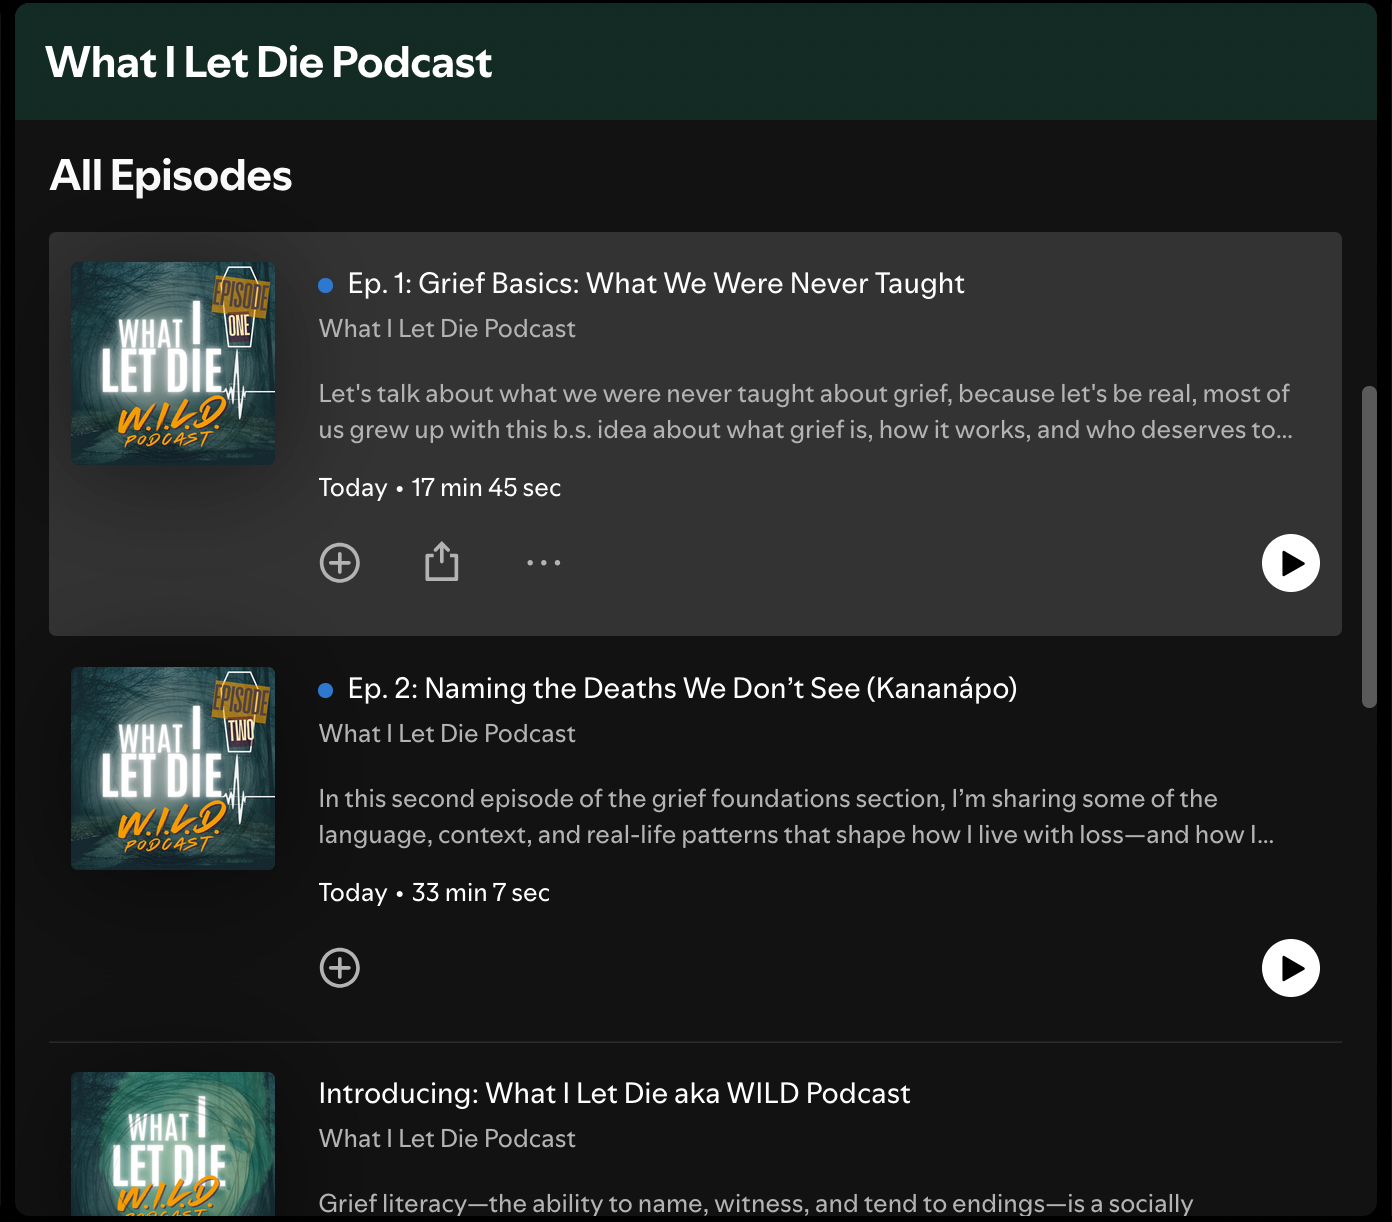Click the blue unplayed dot on Ep. 2

click(x=325, y=691)
